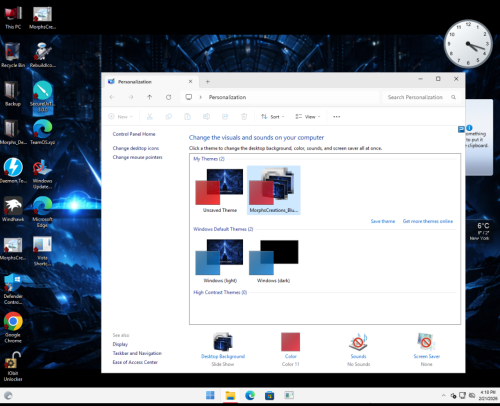
Task: Click the Personalization address breadcrumb
Action: tap(227, 97)
